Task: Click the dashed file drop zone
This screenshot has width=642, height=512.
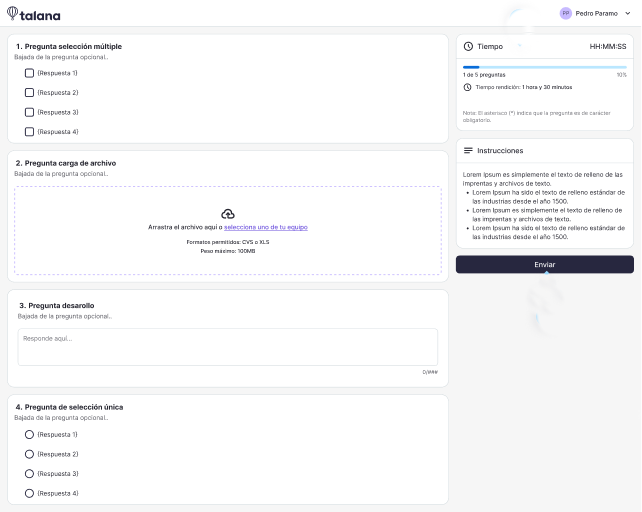Action: coord(228,230)
